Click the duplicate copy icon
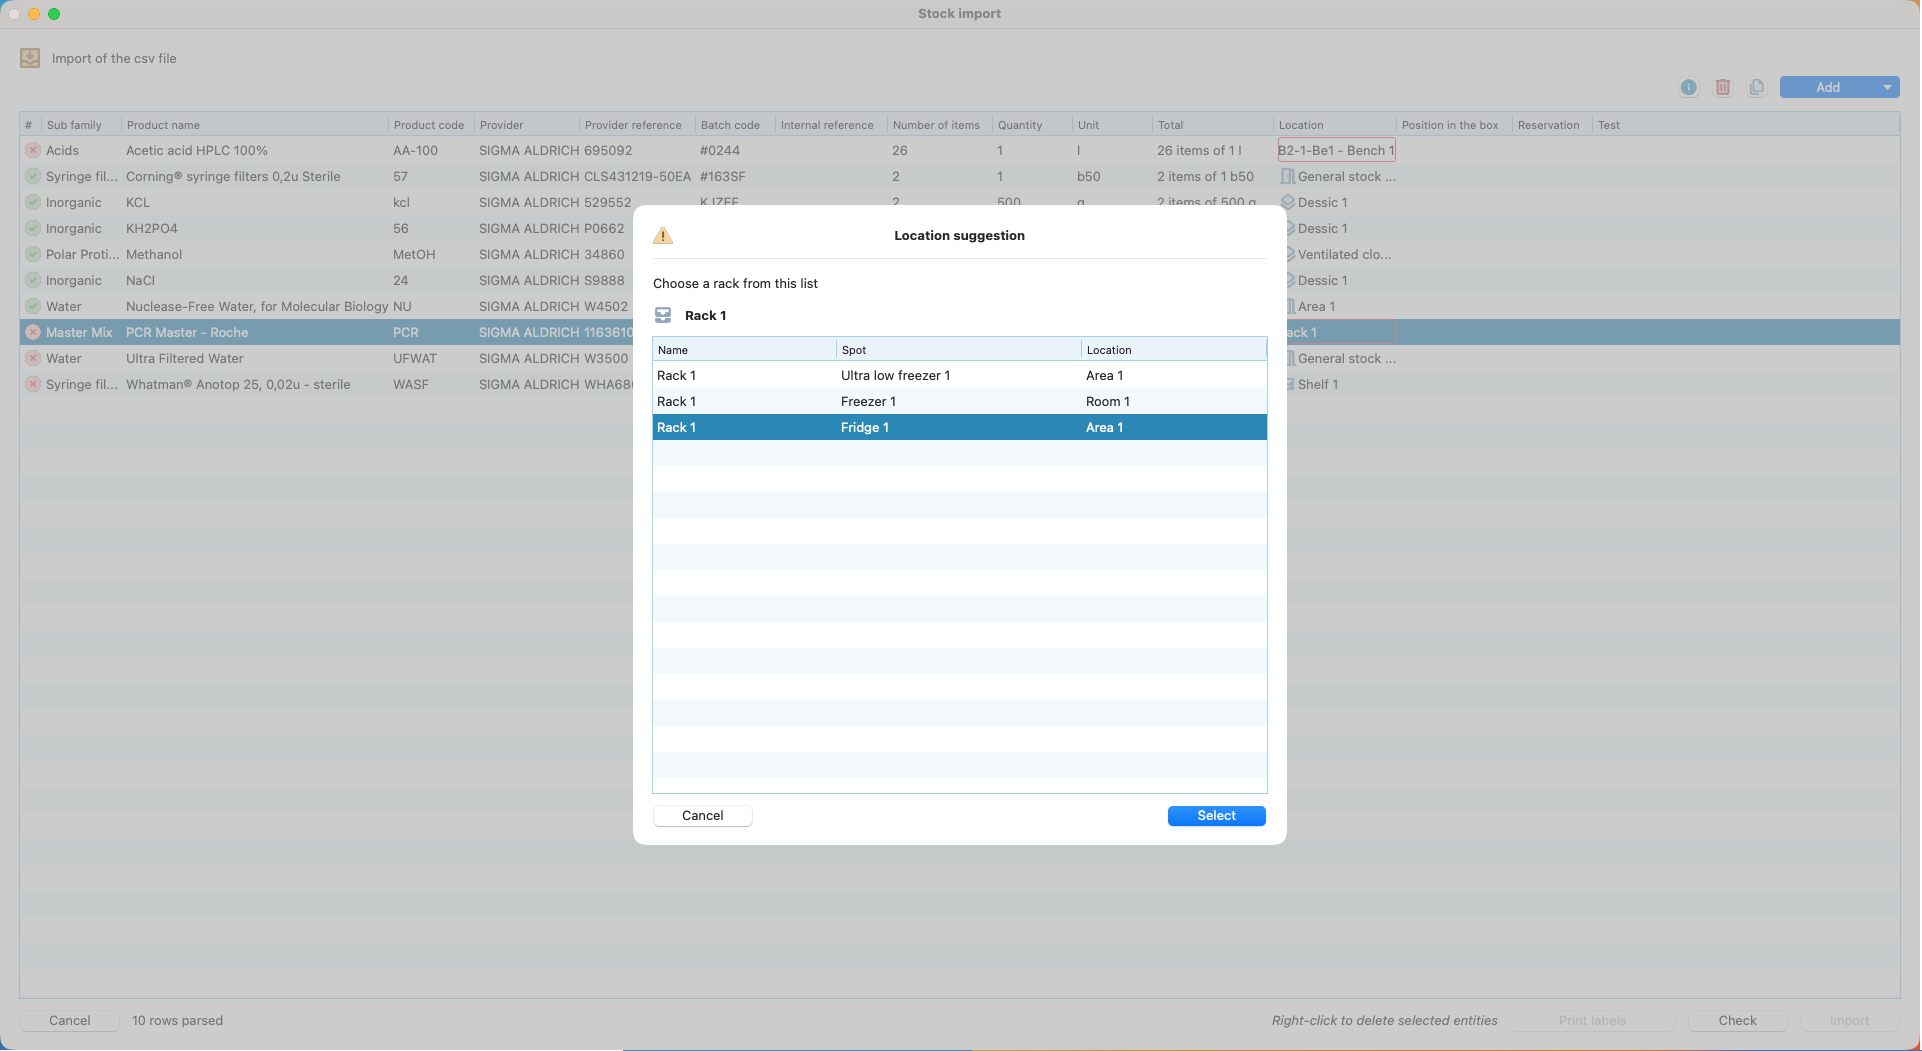This screenshot has height=1051, width=1922. pyautogui.click(x=1756, y=88)
